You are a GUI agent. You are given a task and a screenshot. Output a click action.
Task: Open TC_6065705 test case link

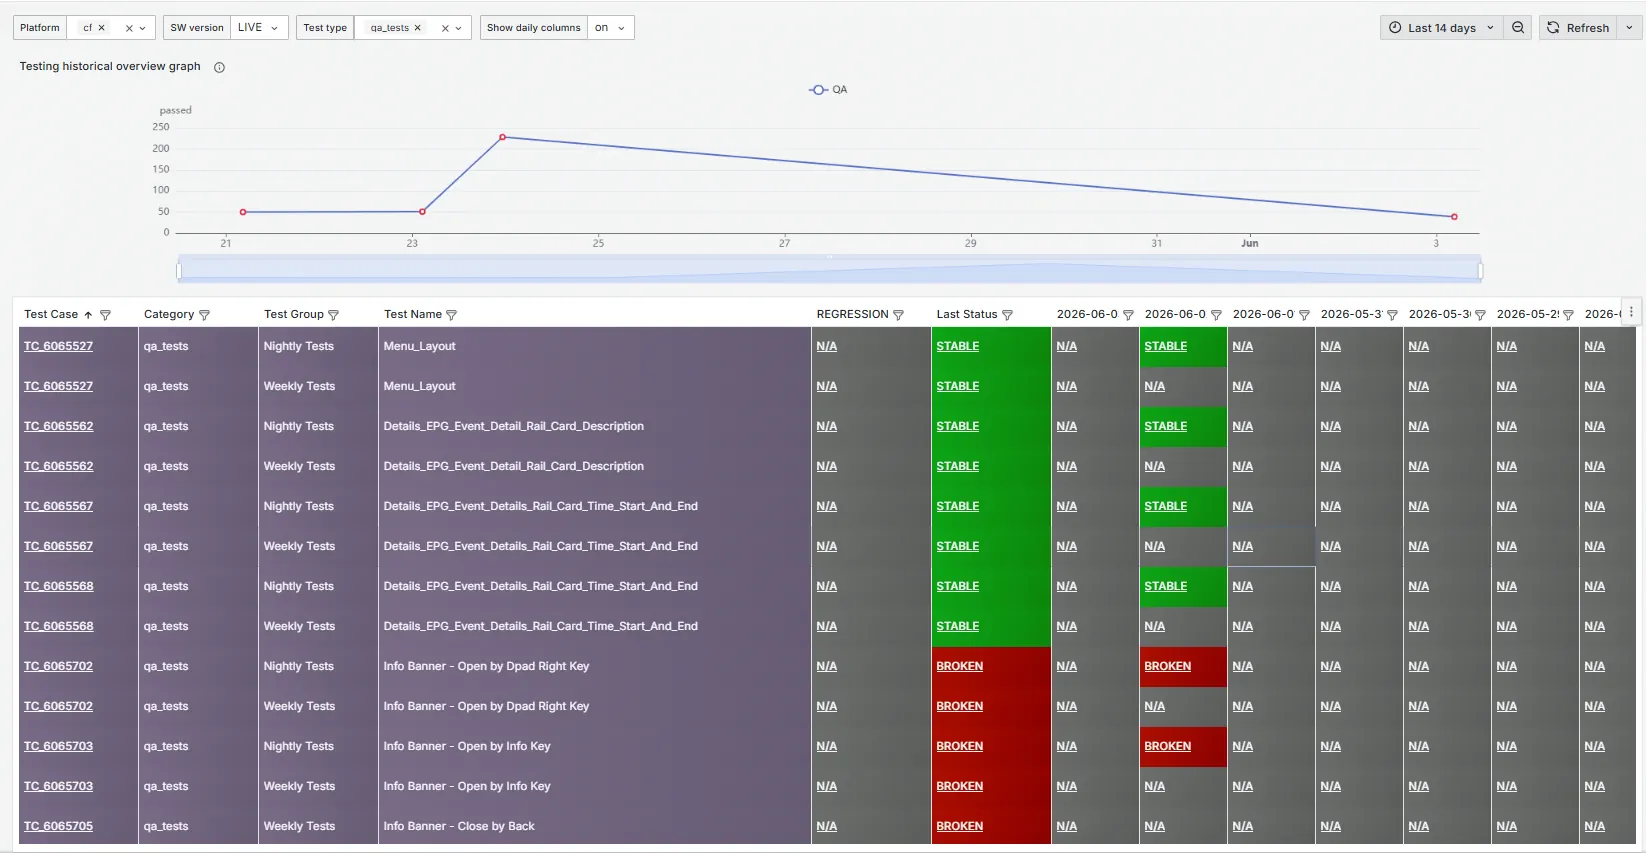58,826
